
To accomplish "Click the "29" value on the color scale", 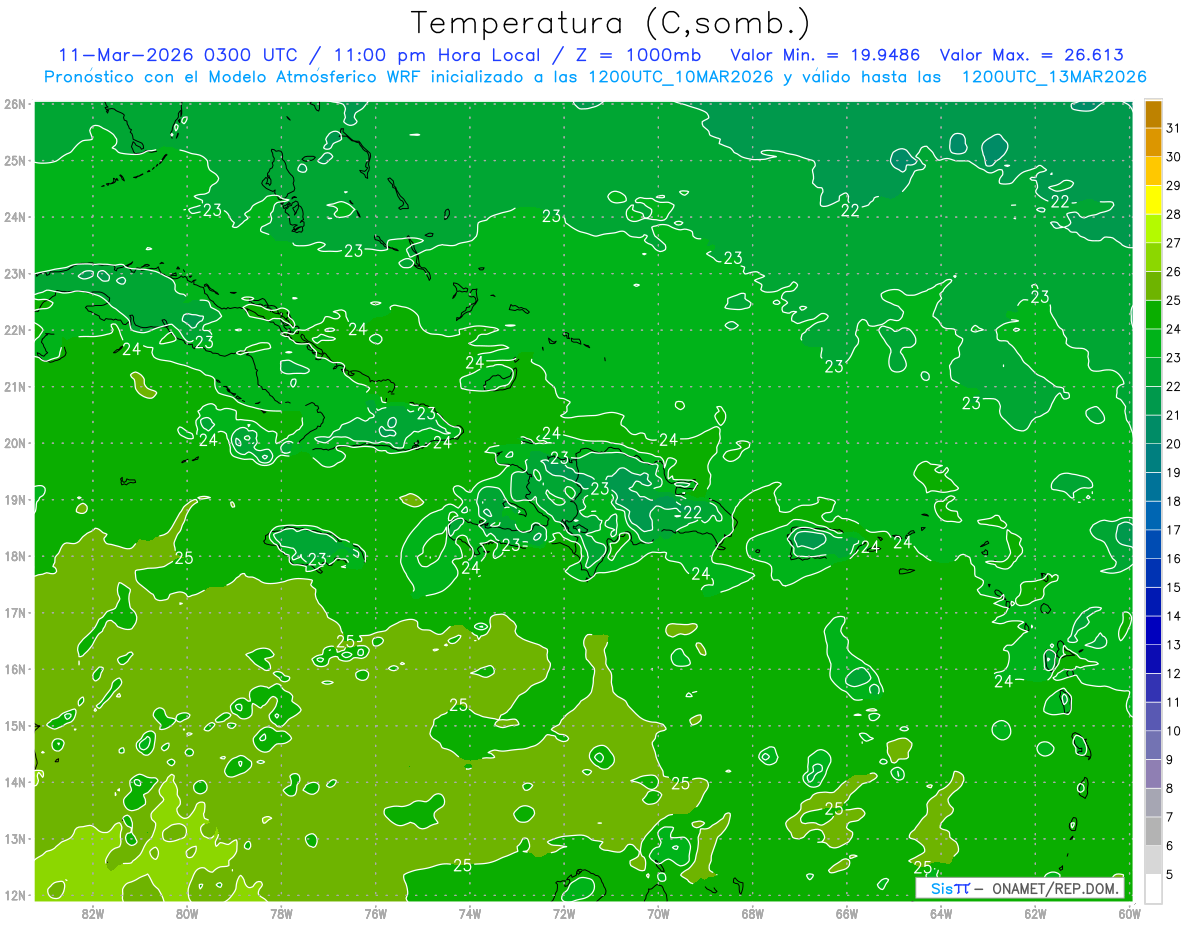I will tap(1173, 185).
